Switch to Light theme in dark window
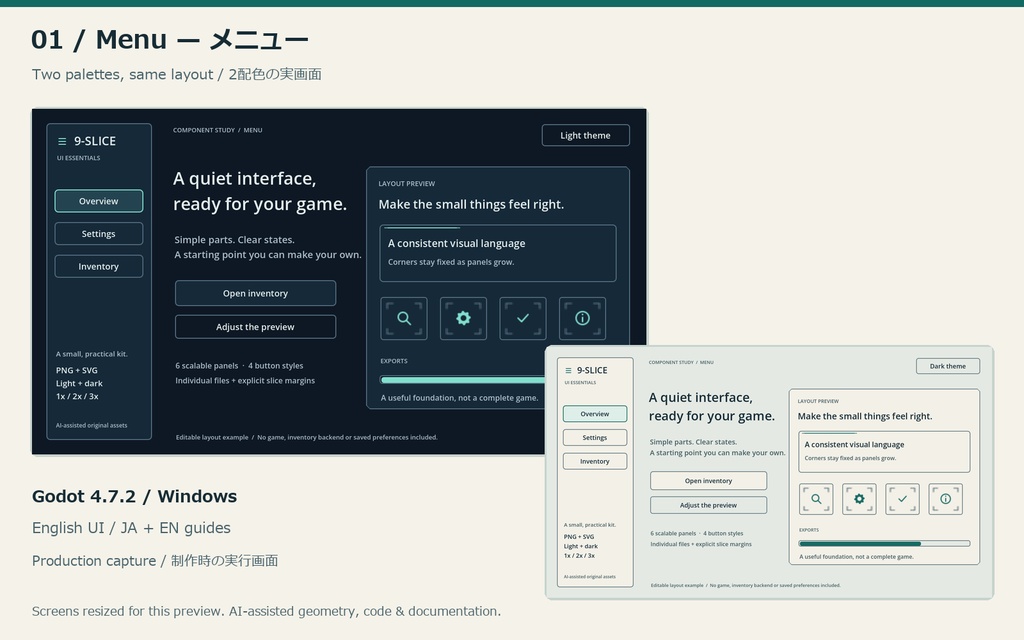This screenshot has height=640, width=1024. [x=586, y=135]
